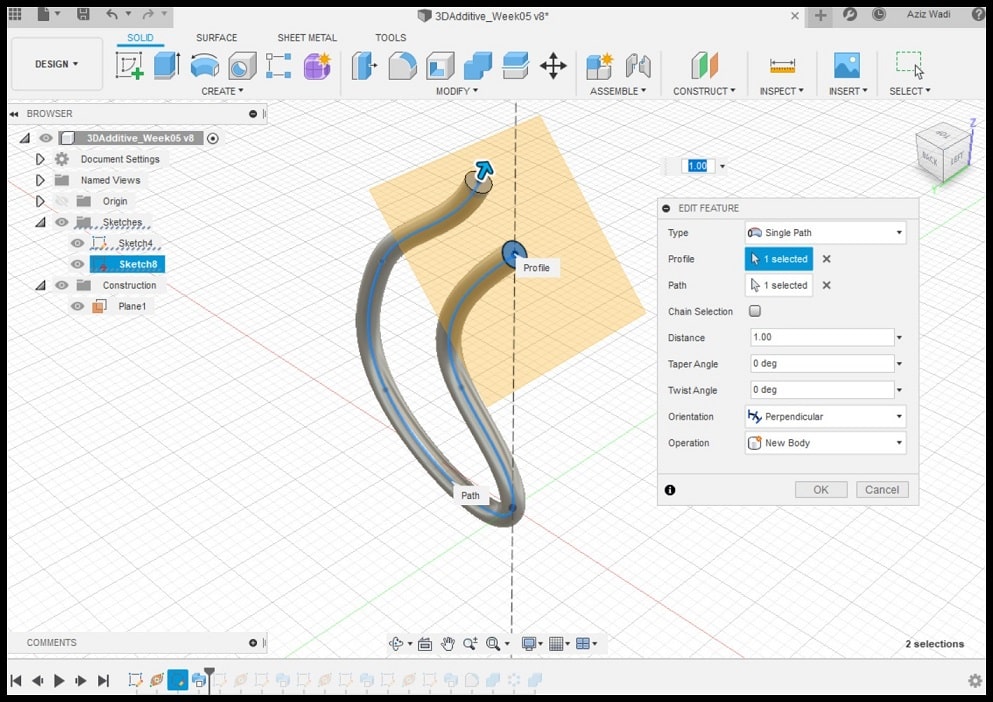
Task: Open the Operation dropdown showing New Body
Action: 825,443
